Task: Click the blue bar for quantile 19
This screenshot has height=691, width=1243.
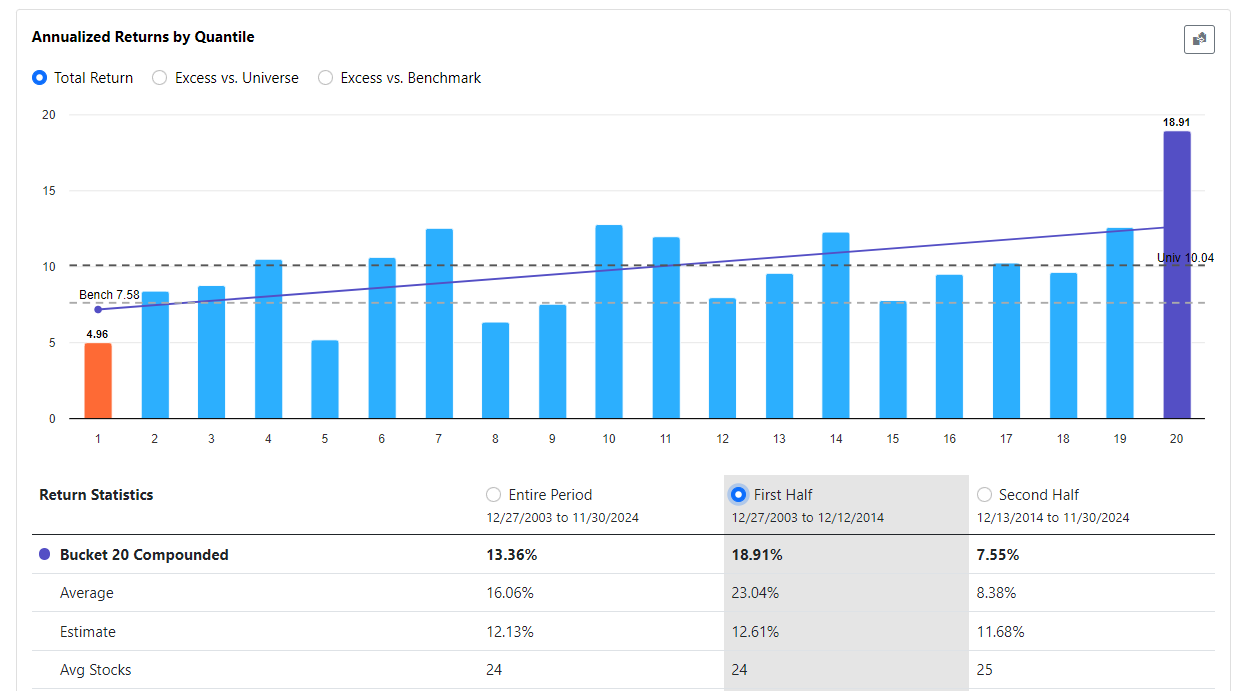Action: [1120, 323]
